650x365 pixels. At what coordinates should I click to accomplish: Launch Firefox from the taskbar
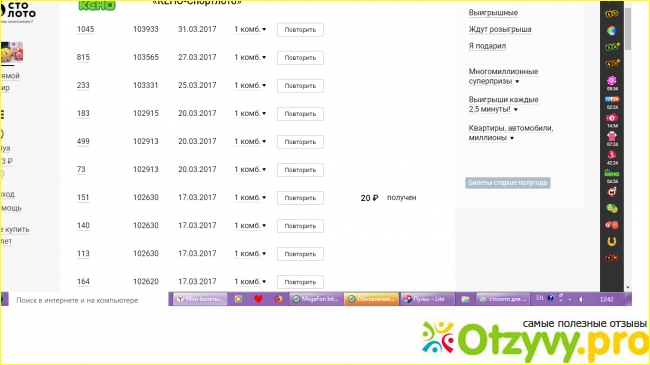278,299
